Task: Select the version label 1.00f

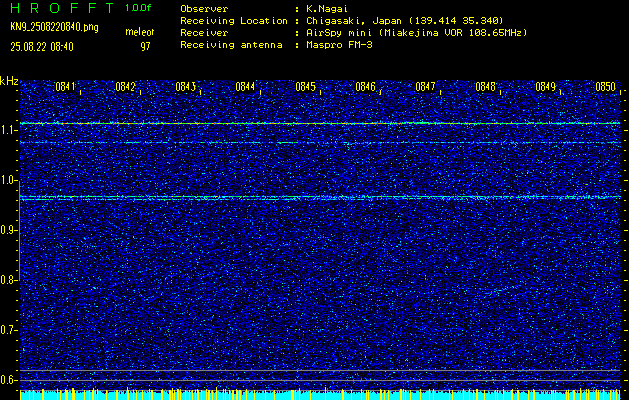Action: (138, 8)
